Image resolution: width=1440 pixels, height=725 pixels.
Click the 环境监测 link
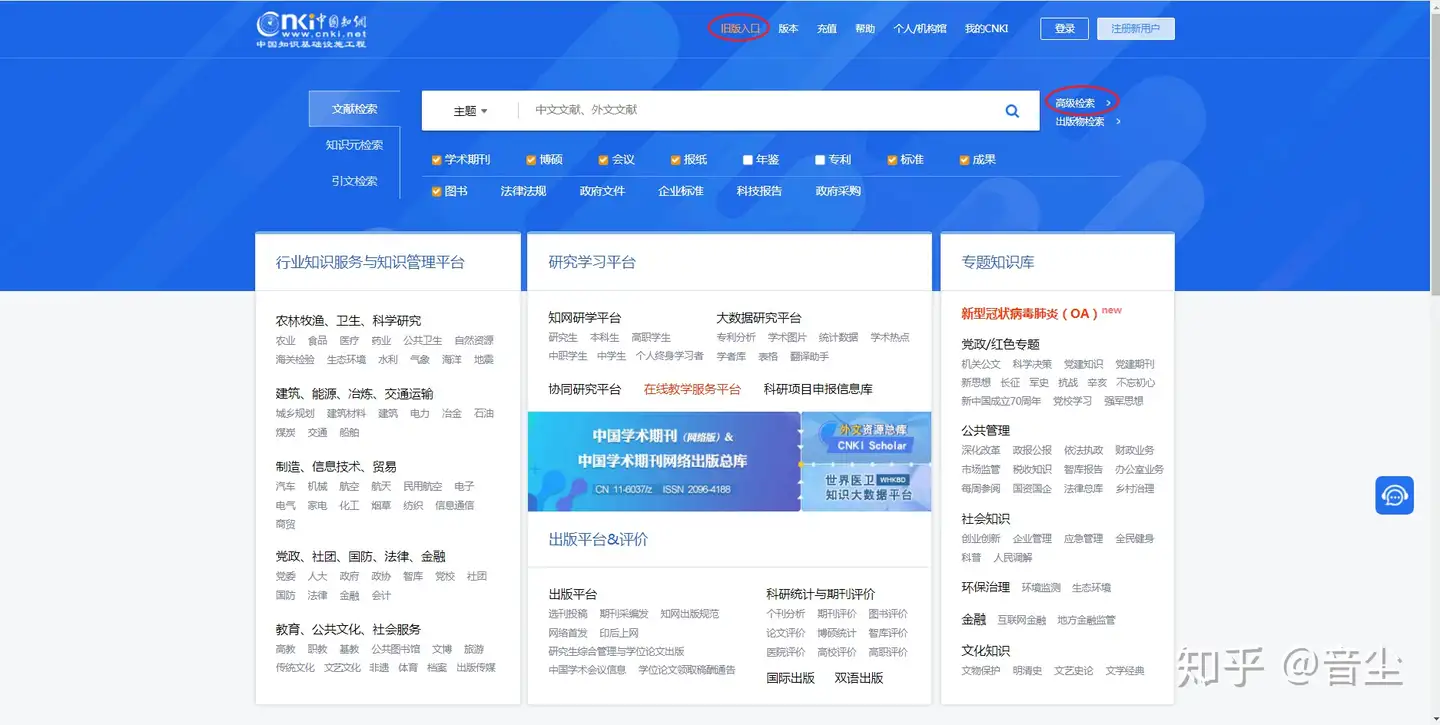[1041, 588]
